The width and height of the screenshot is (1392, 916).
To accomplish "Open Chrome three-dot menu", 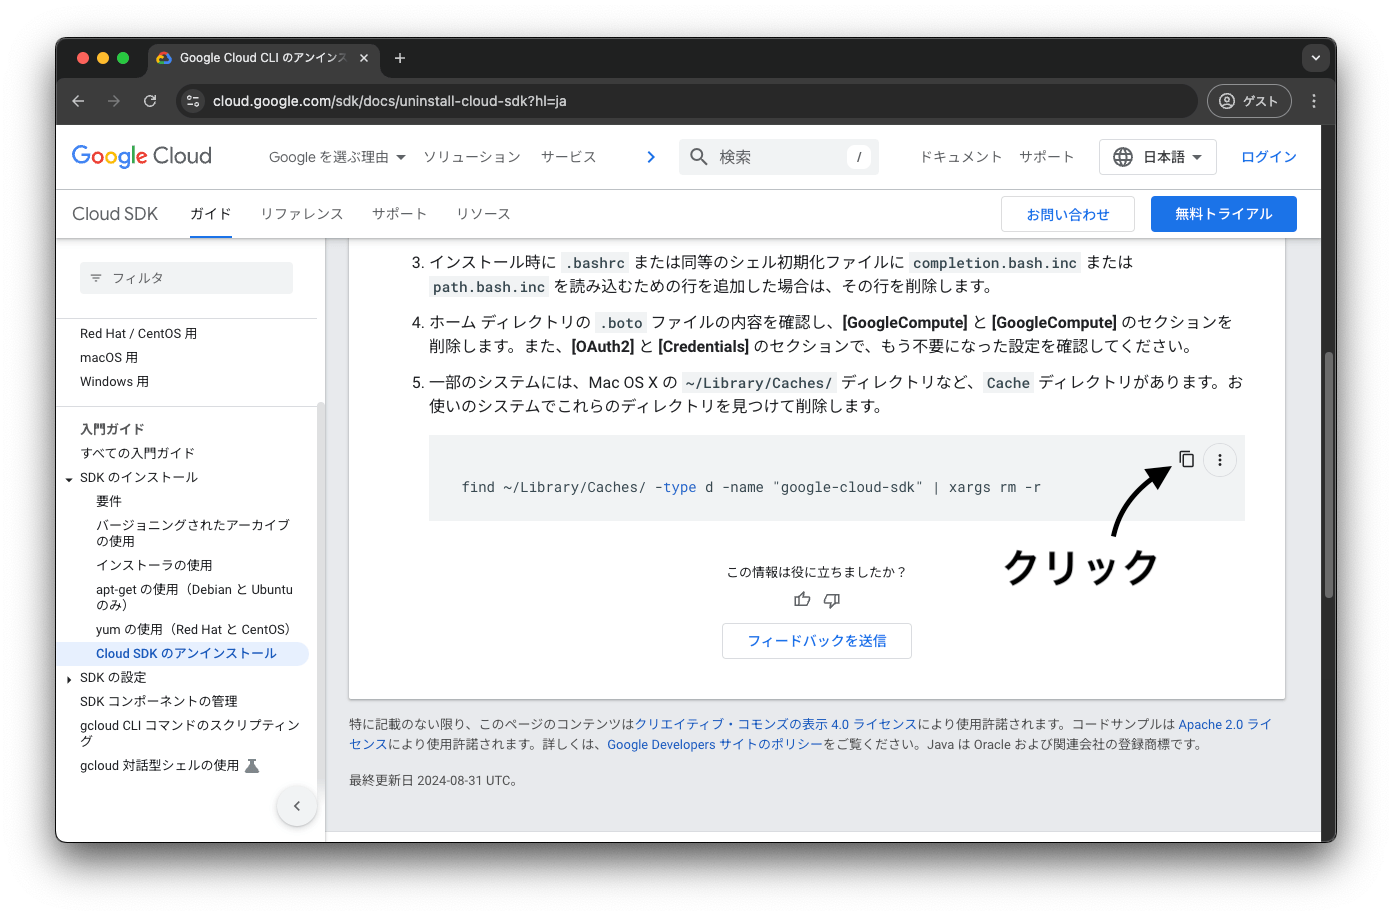I will [1314, 101].
